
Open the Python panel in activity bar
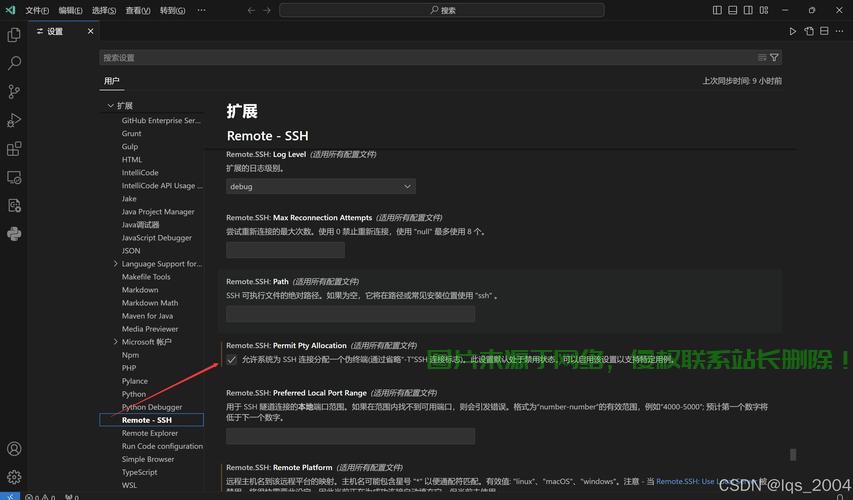tap(14, 234)
